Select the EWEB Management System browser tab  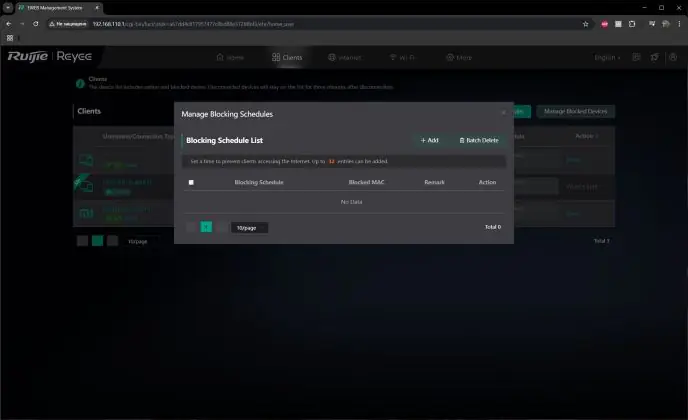[58, 7]
